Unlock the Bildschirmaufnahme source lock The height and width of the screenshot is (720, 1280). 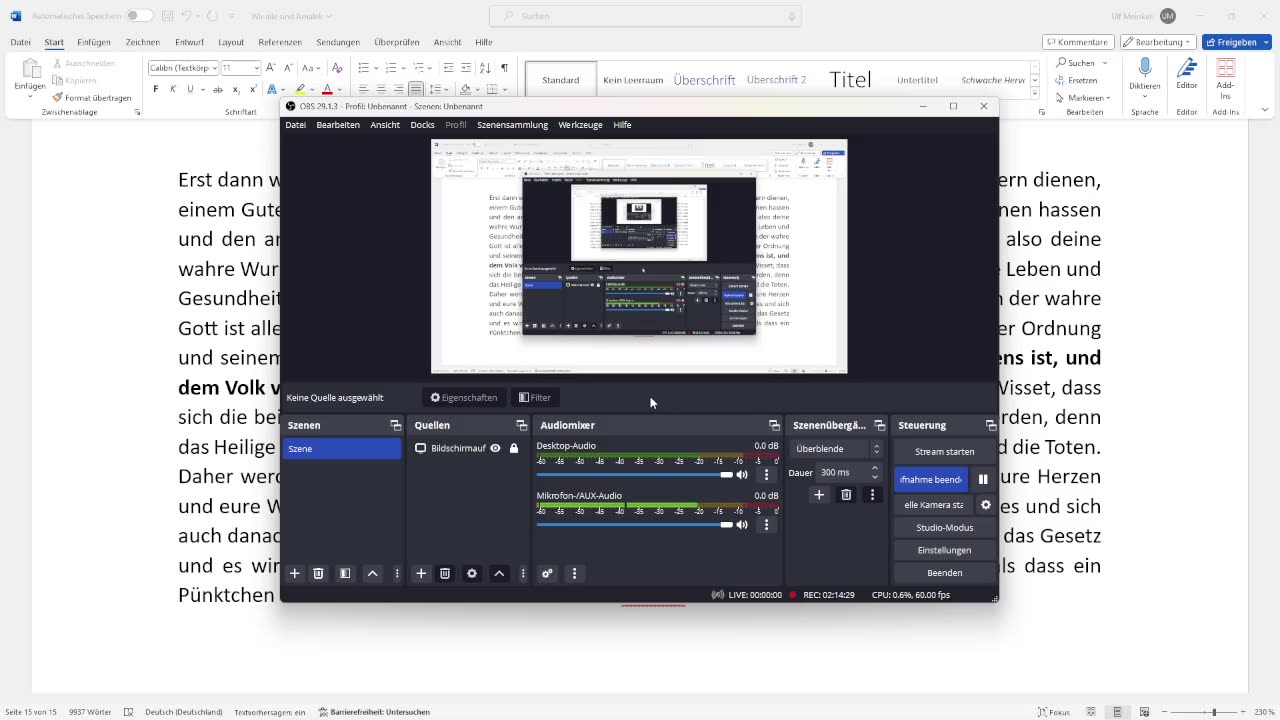point(514,448)
